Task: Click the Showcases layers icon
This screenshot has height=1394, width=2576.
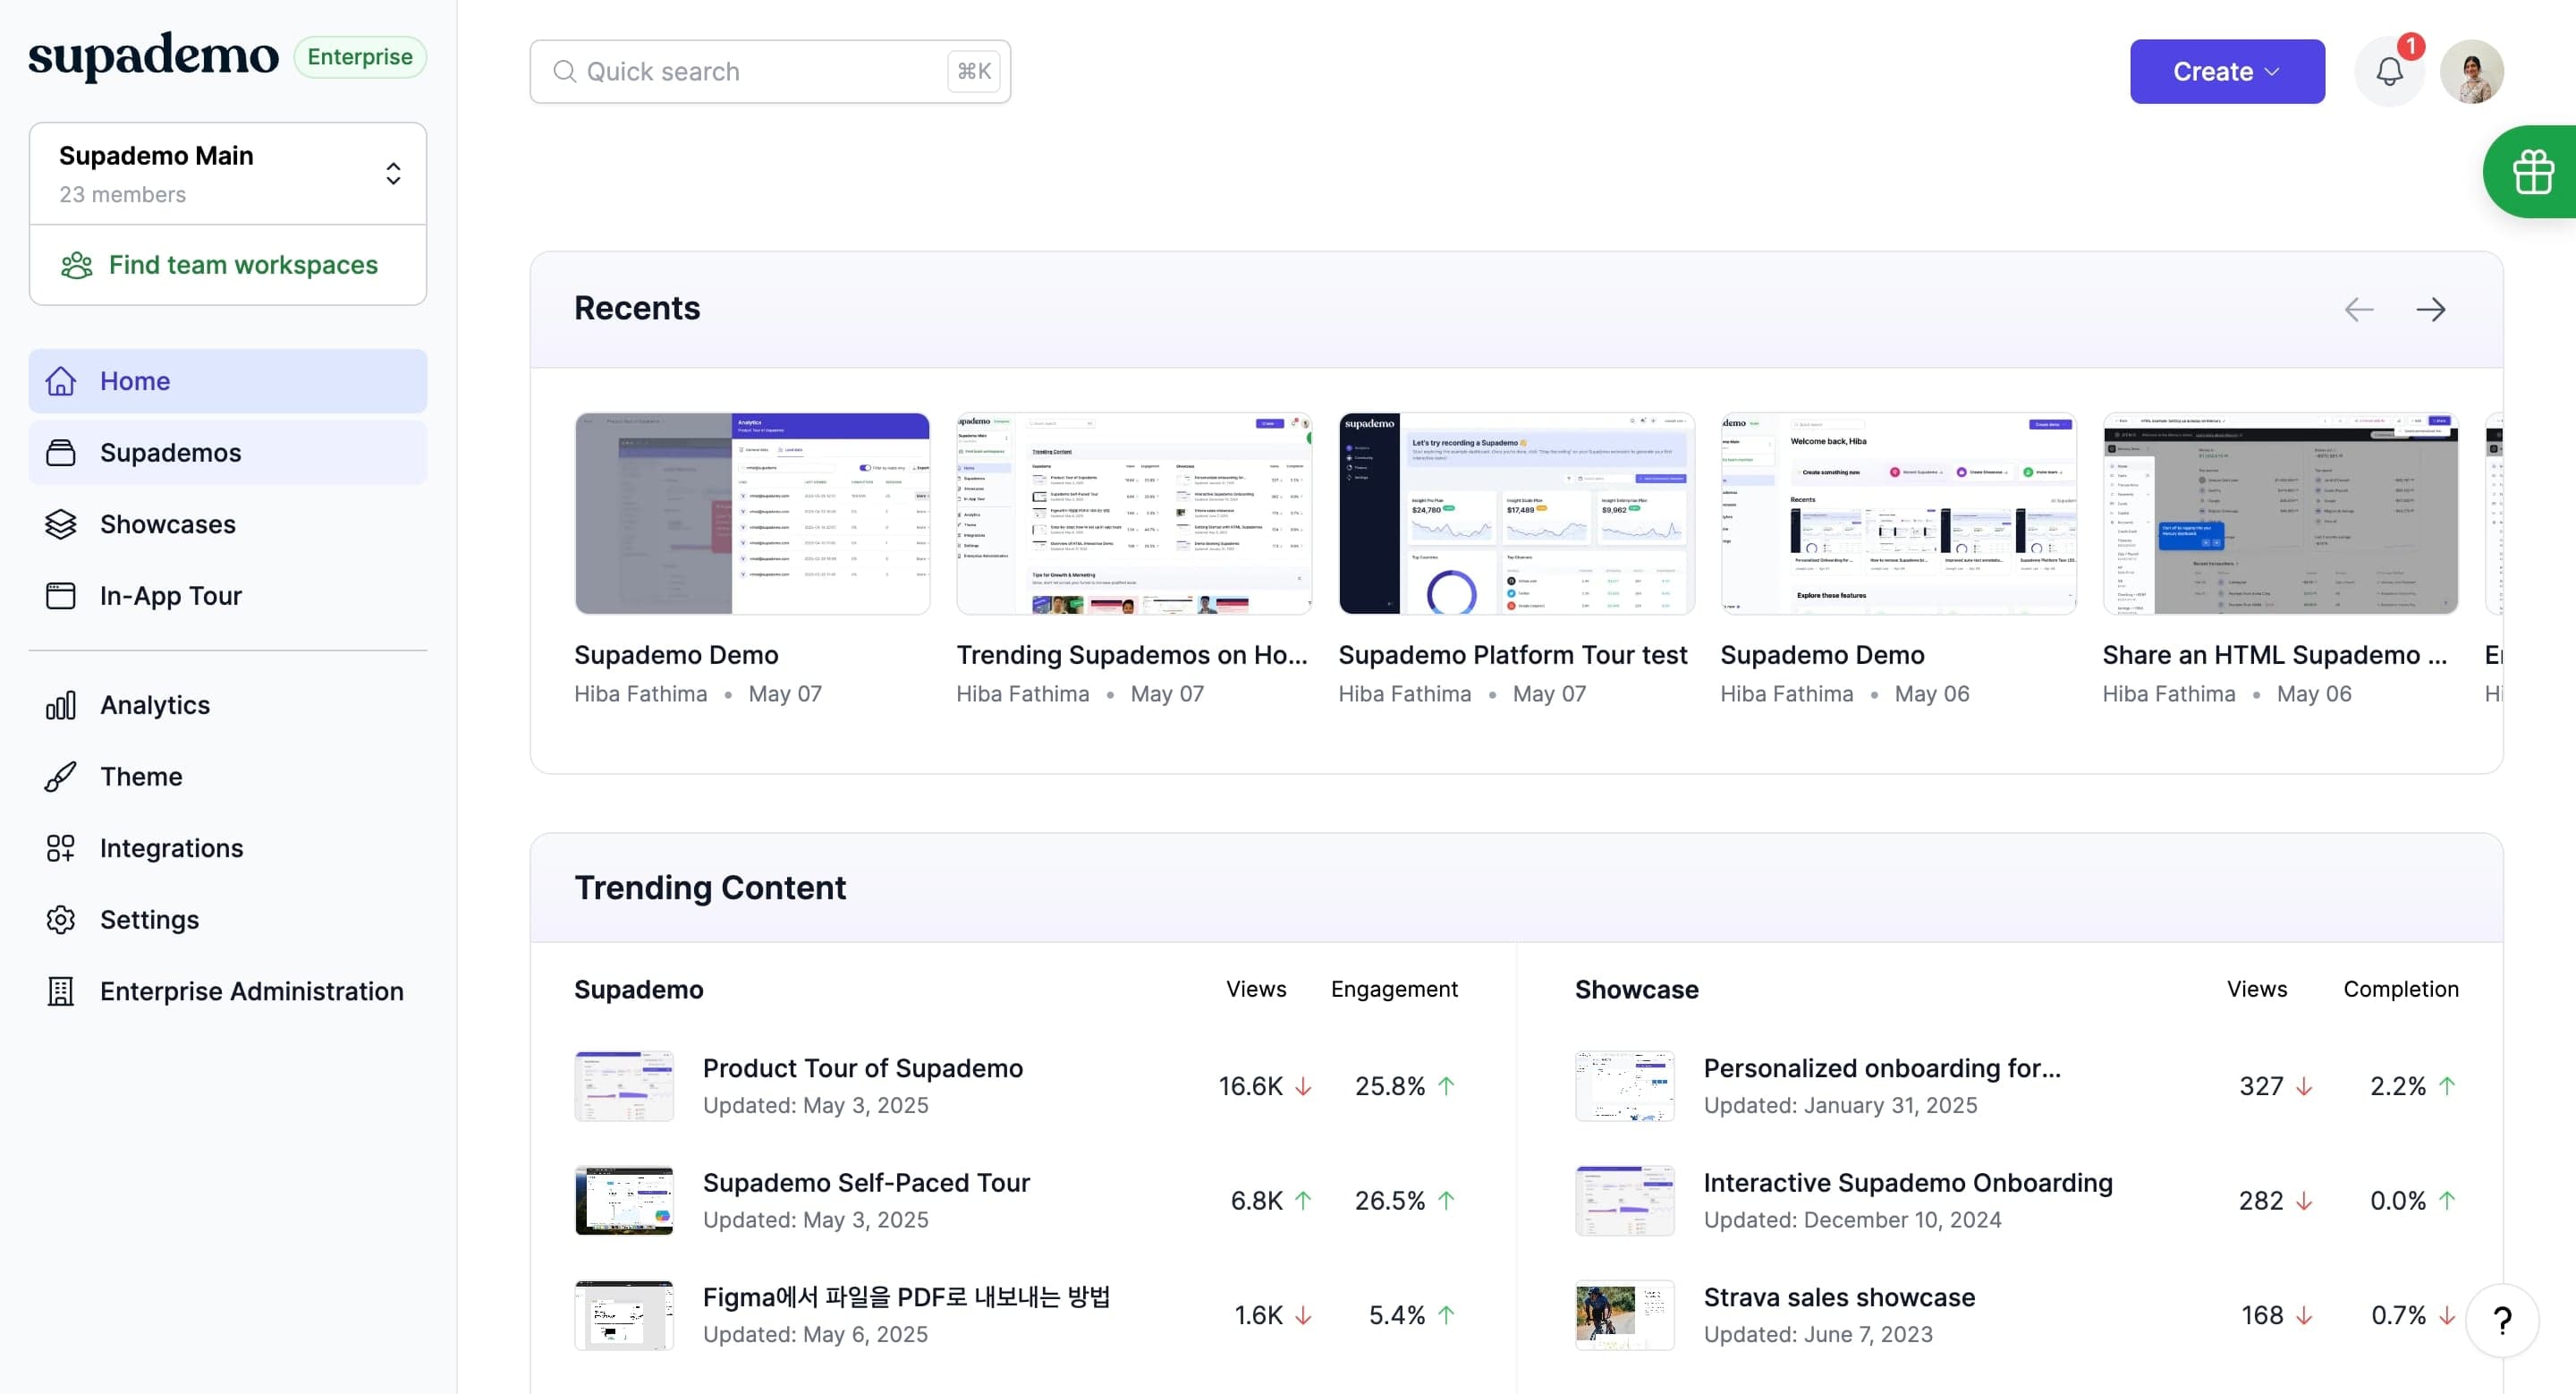Action: [x=61, y=524]
